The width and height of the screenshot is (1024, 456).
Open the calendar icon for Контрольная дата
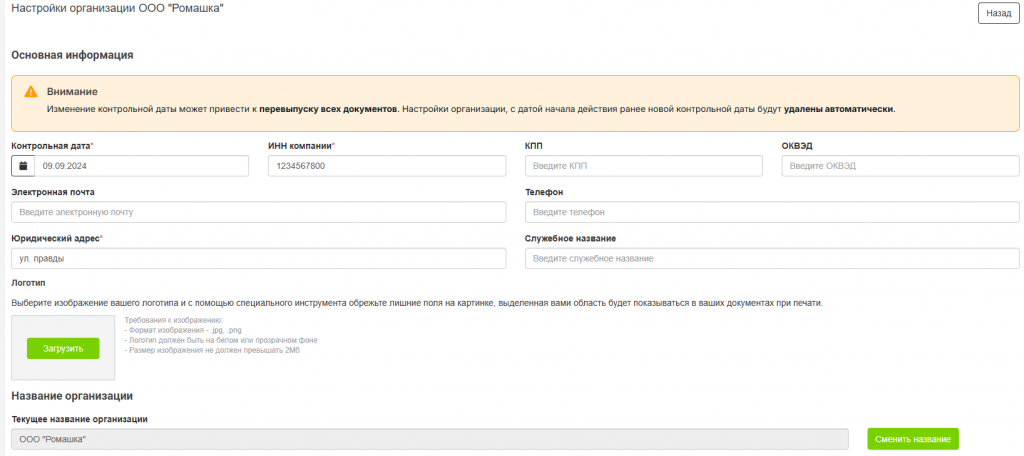[x=23, y=166]
